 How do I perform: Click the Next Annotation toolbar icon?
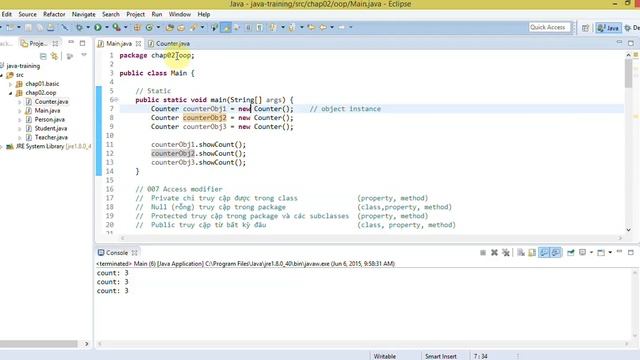[273, 27]
